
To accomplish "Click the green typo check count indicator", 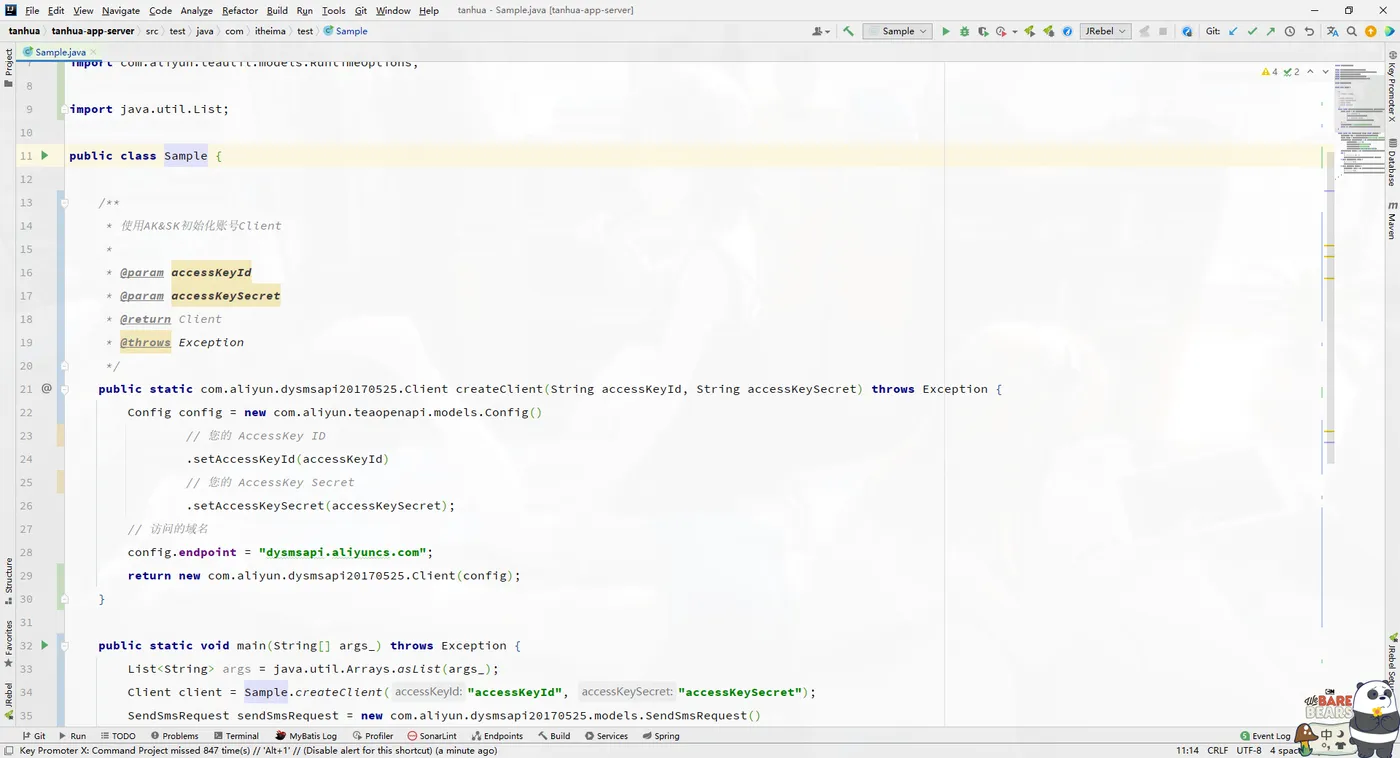I will tap(1293, 72).
